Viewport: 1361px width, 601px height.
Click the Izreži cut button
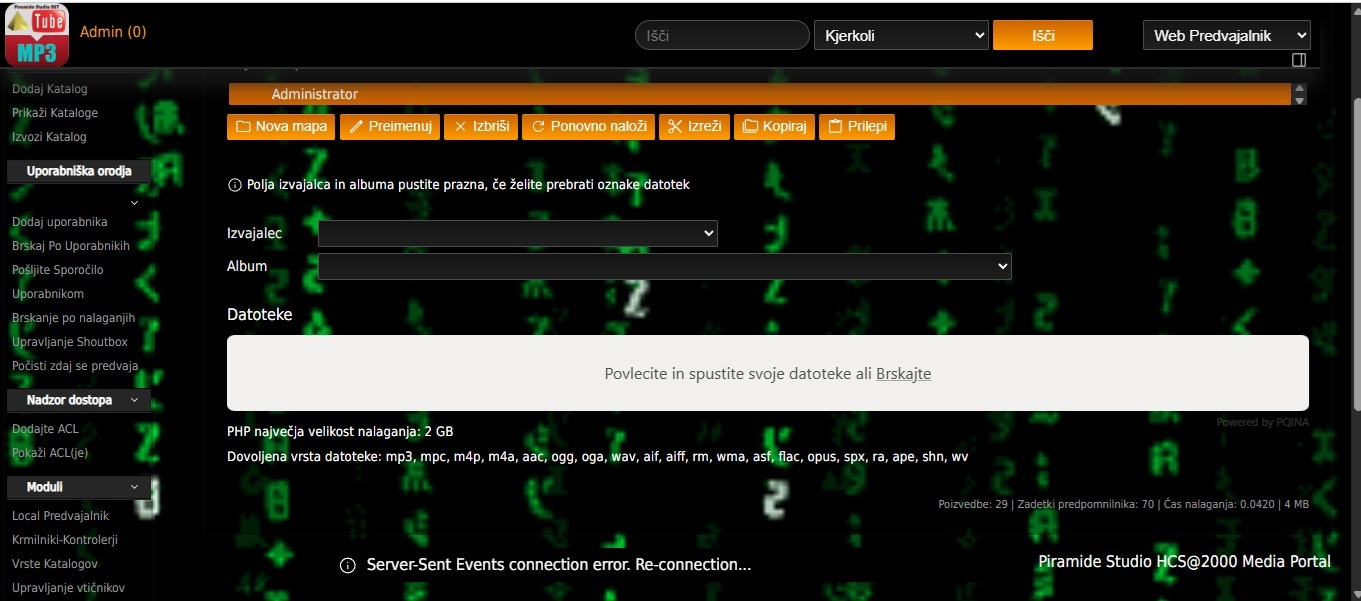(x=694, y=127)
